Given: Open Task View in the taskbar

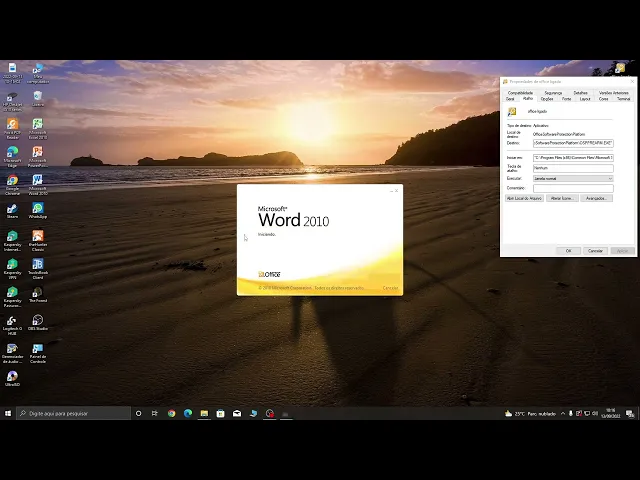Looking at the screenshot, I should [155, 413].
